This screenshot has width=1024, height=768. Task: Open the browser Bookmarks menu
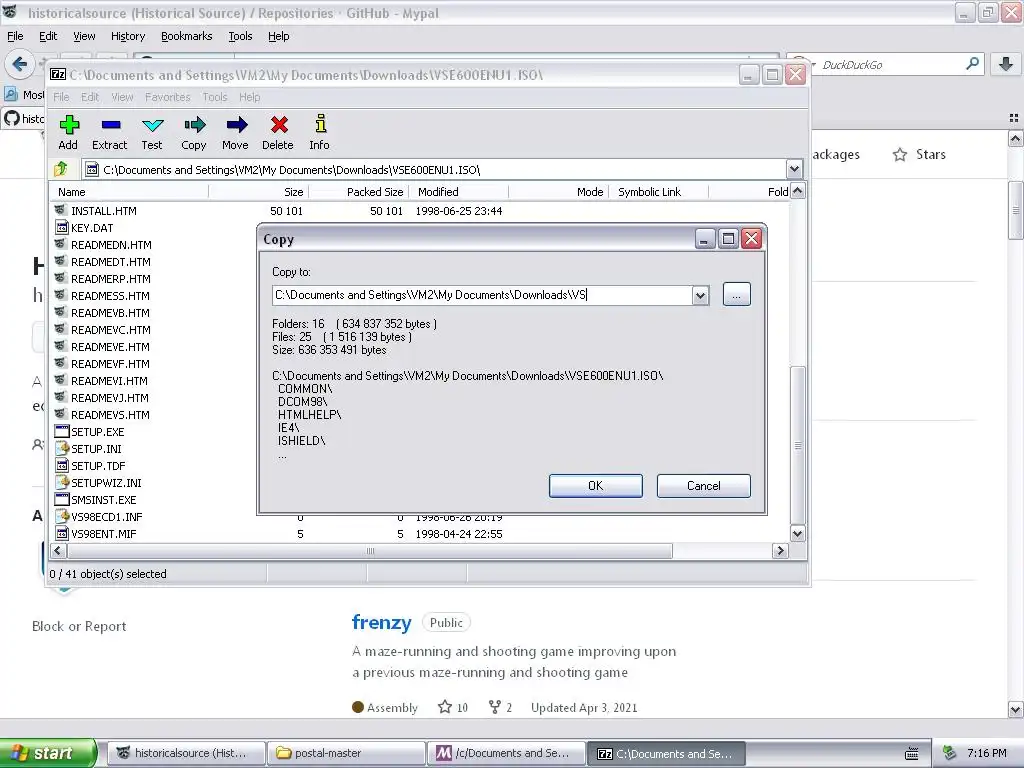tap(186, 36)
